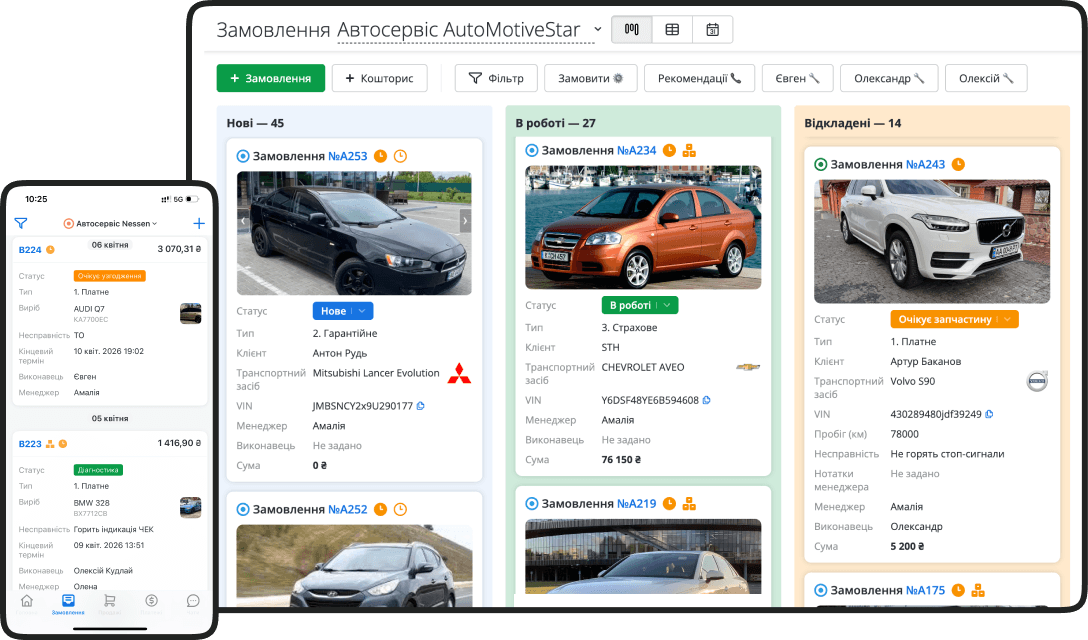Click the filled orange clock icon on A253
This screenshot has width=1088, height=640.
click(380, 156)
